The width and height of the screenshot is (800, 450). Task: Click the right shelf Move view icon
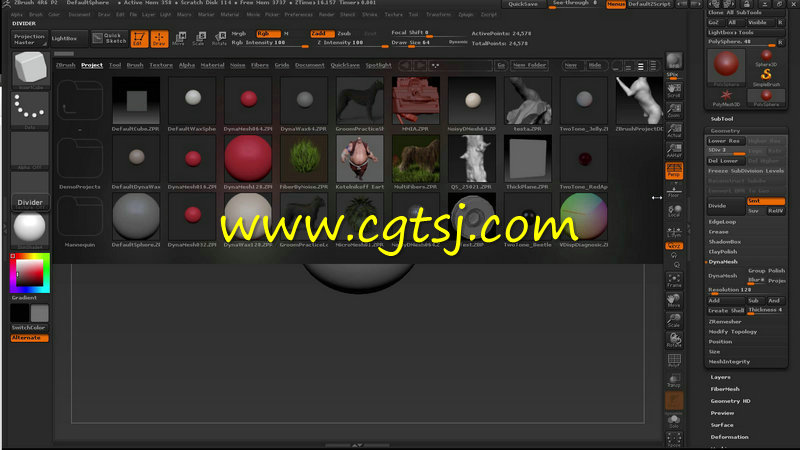tap(674, 300)
